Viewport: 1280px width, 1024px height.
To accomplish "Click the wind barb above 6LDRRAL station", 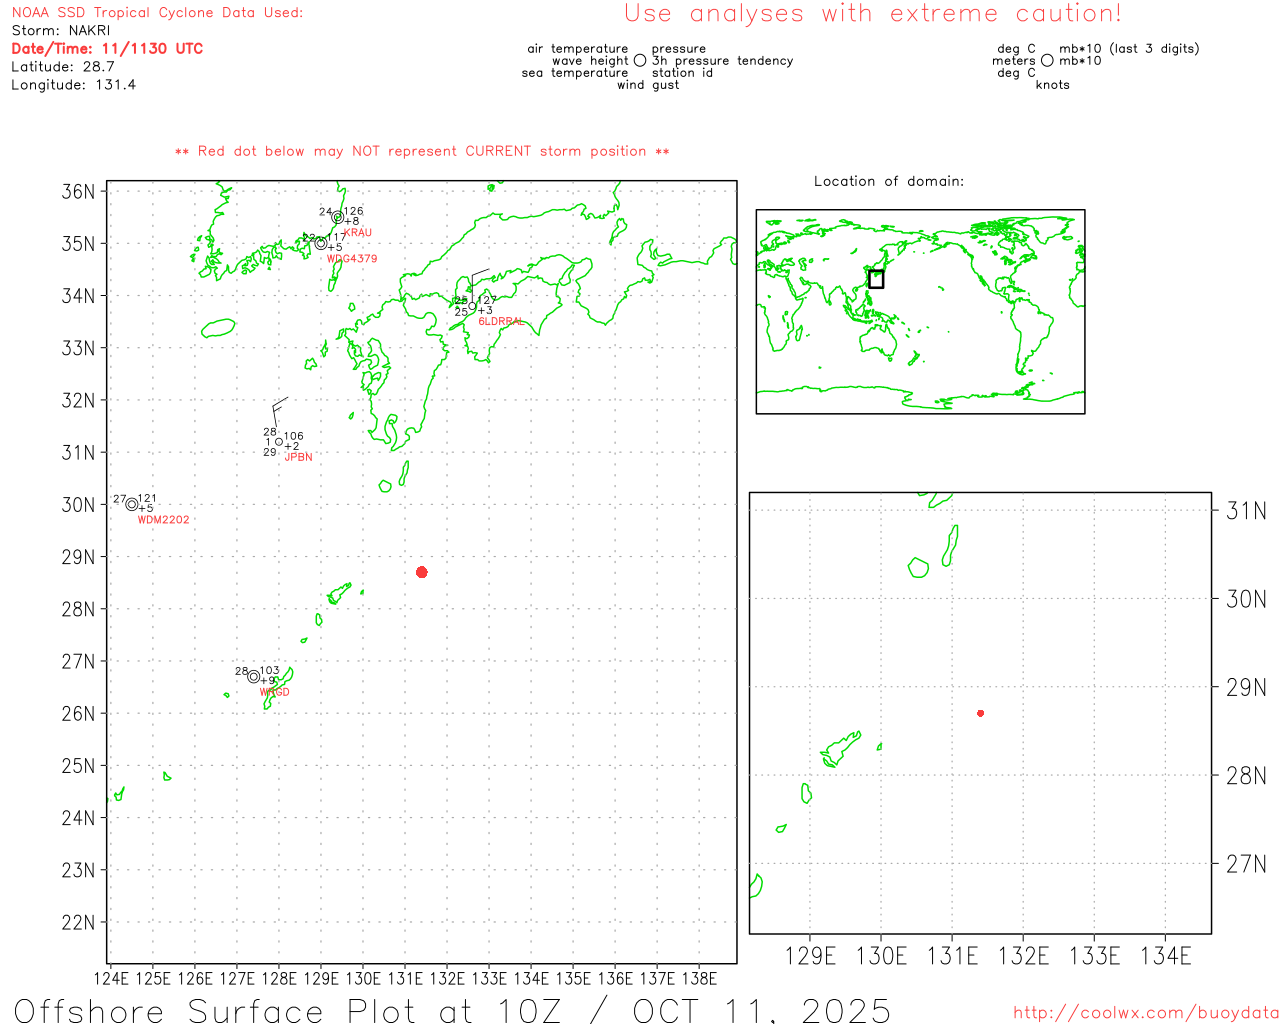I will pyautogui.click(x=477, y=279).
